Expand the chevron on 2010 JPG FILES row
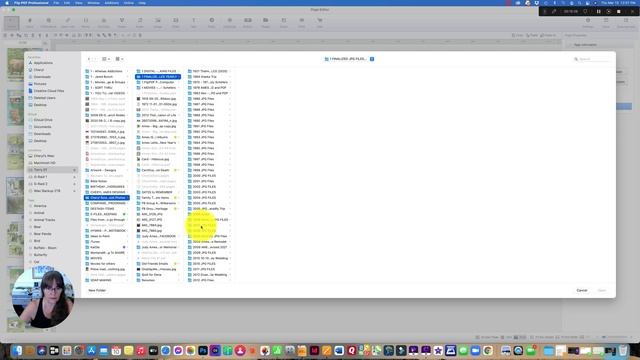Image resolution: width=640 pixels, height=360 pixels. click(230, 264)
